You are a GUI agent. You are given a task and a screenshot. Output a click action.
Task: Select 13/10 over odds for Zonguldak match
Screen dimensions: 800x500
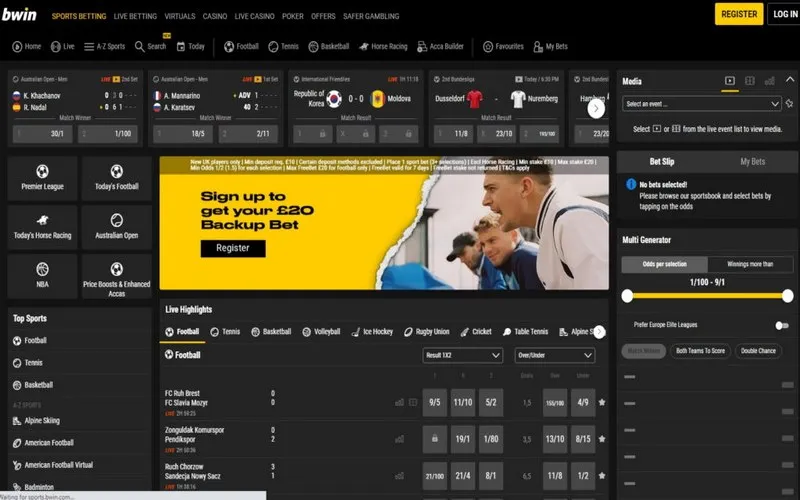point(555,439)
